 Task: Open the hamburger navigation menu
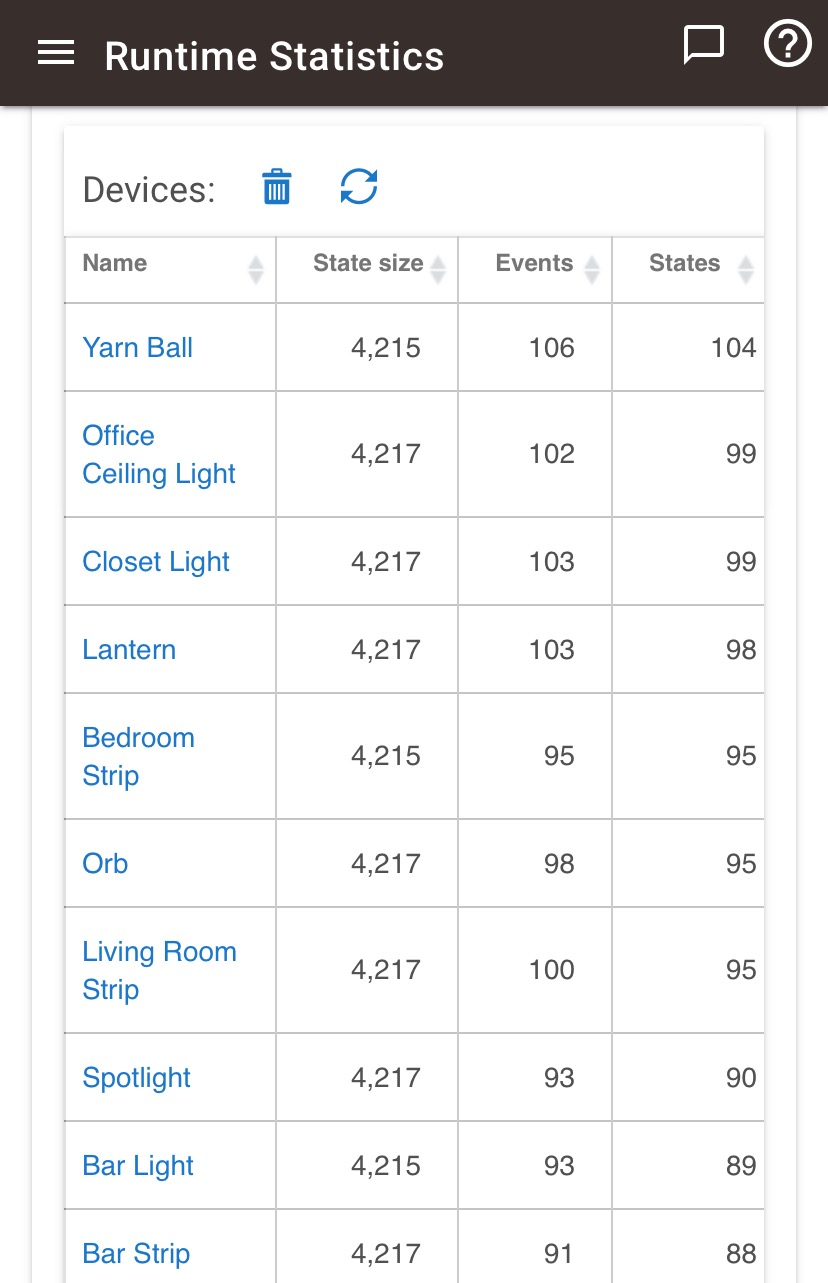pos(56,54)
